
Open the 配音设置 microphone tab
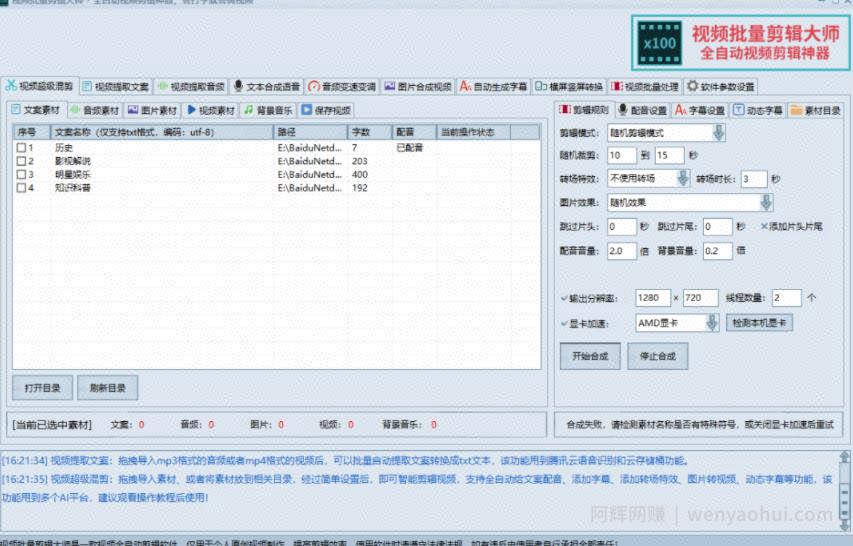tap(642, 110)
